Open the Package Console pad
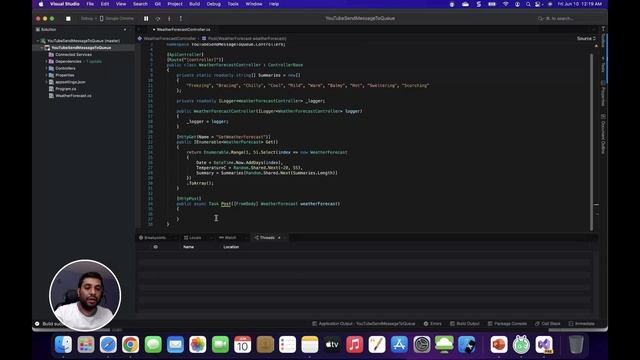Image resolution: width=640 pixels, height=360 pixels. 507,324
